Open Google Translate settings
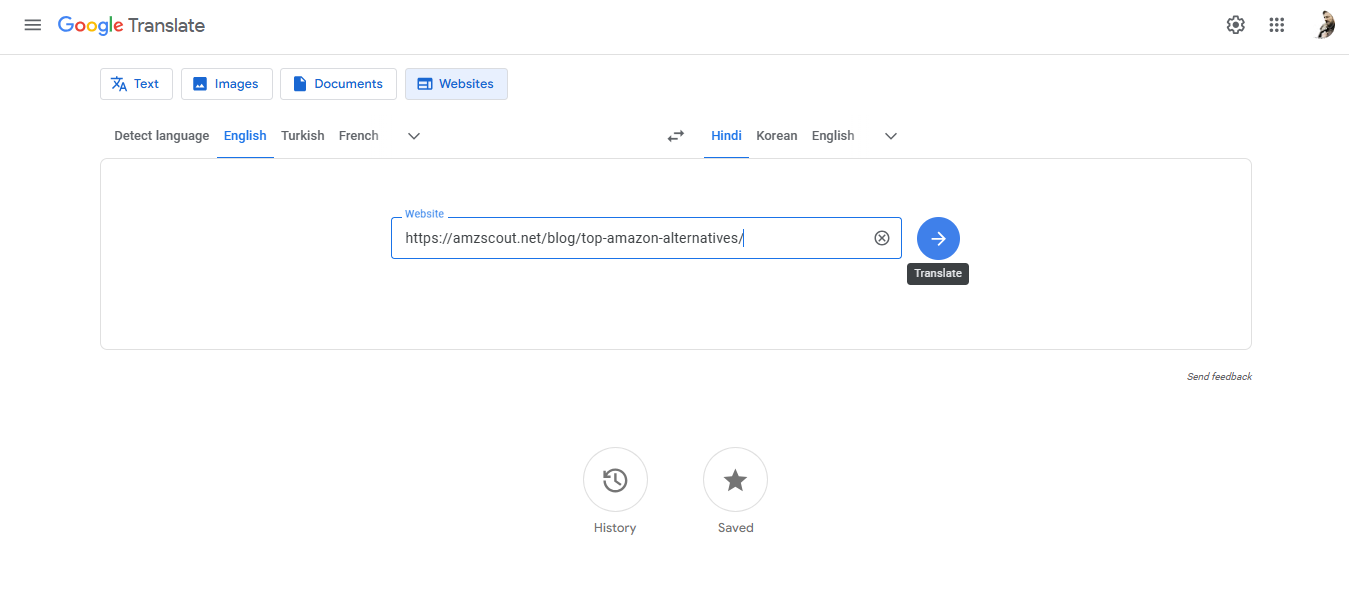Screen dimensions: 1349x589 (1235, 24)
